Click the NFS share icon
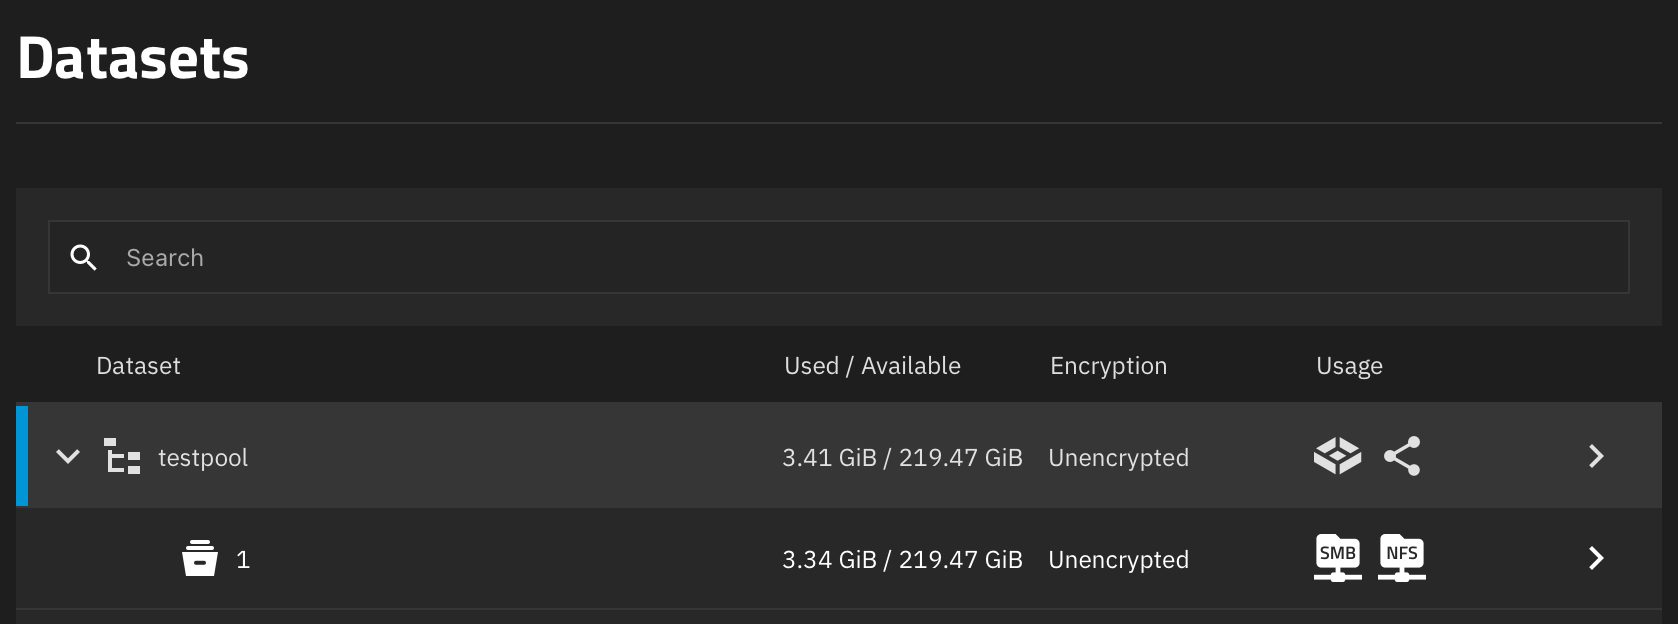 (x=1402, y=558)
